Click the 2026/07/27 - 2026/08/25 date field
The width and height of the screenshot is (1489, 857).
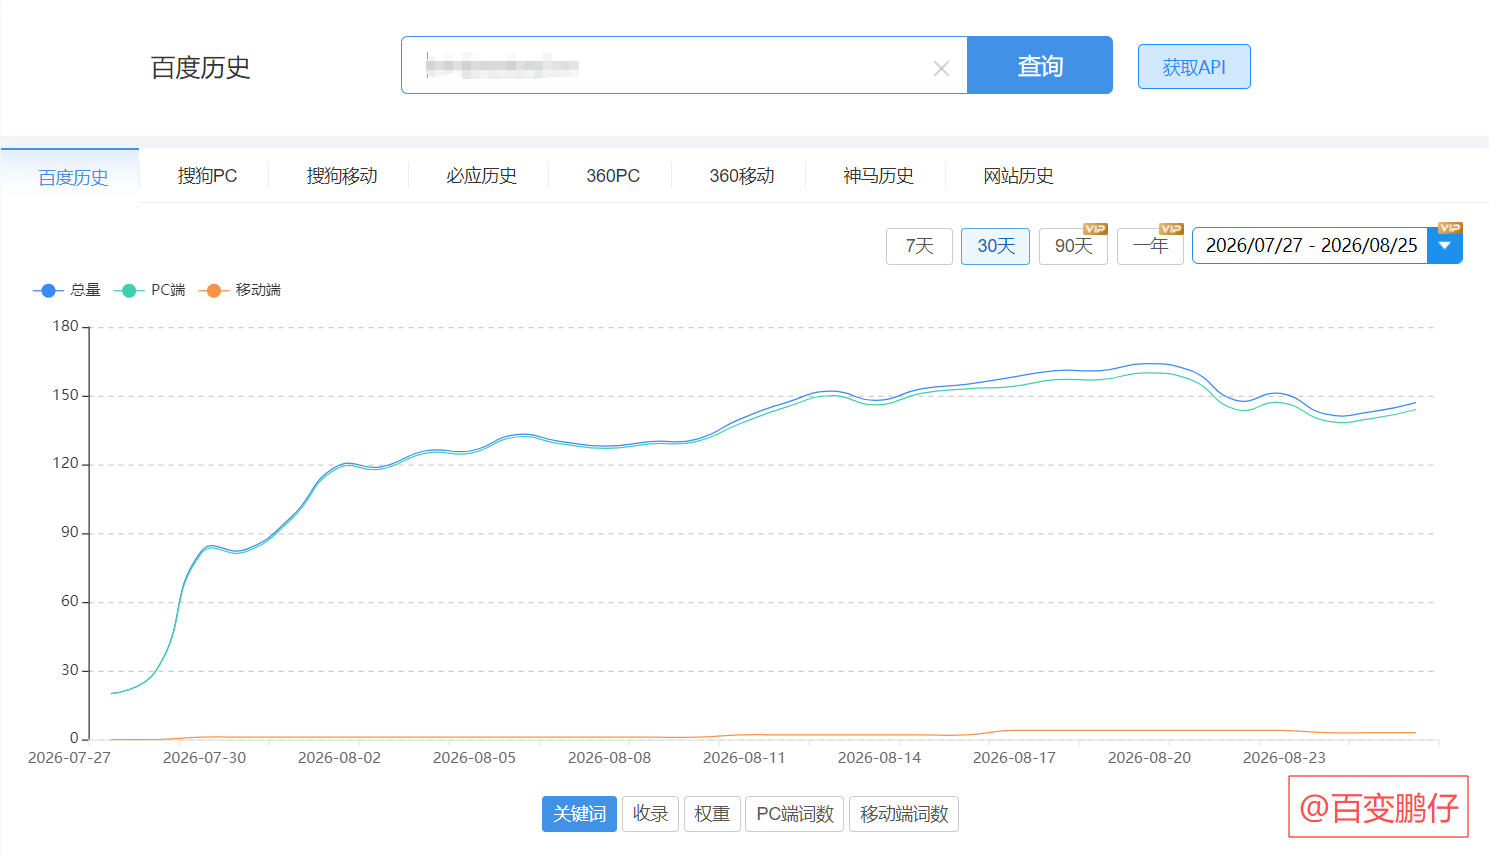tap(1310, 246)
